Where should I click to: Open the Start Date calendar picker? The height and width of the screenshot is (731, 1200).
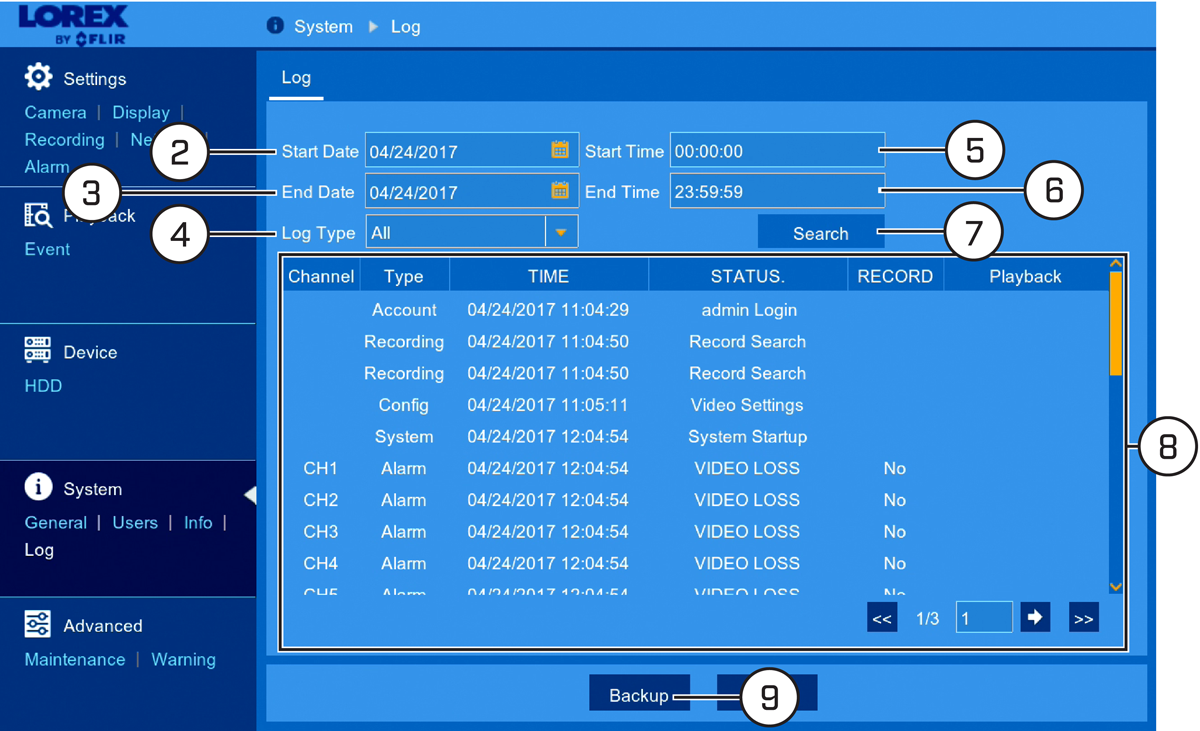point(560,150)
